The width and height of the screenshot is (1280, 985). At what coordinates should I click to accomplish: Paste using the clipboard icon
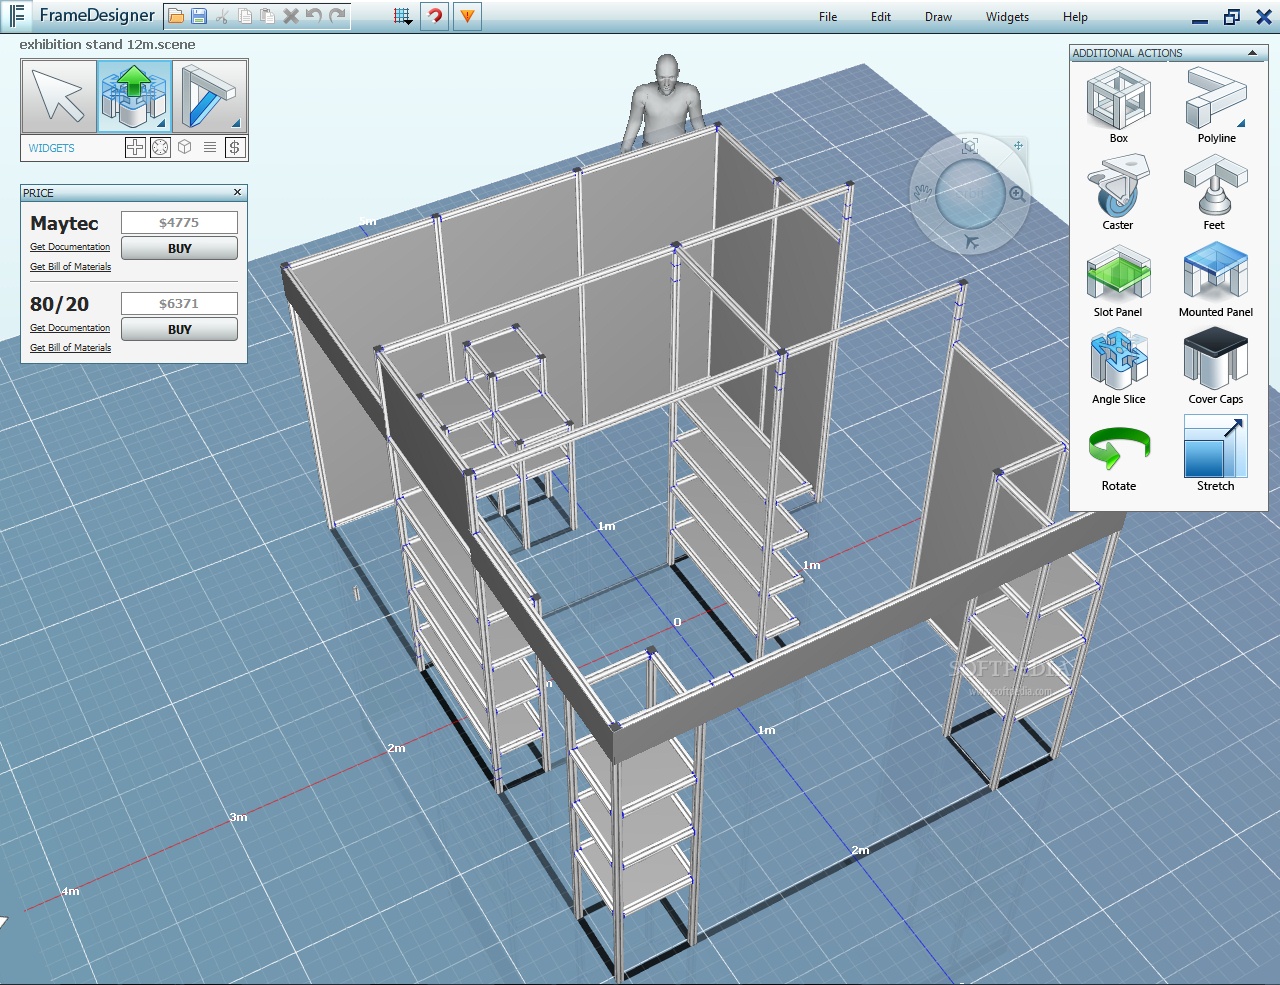[x=267, y=16]
